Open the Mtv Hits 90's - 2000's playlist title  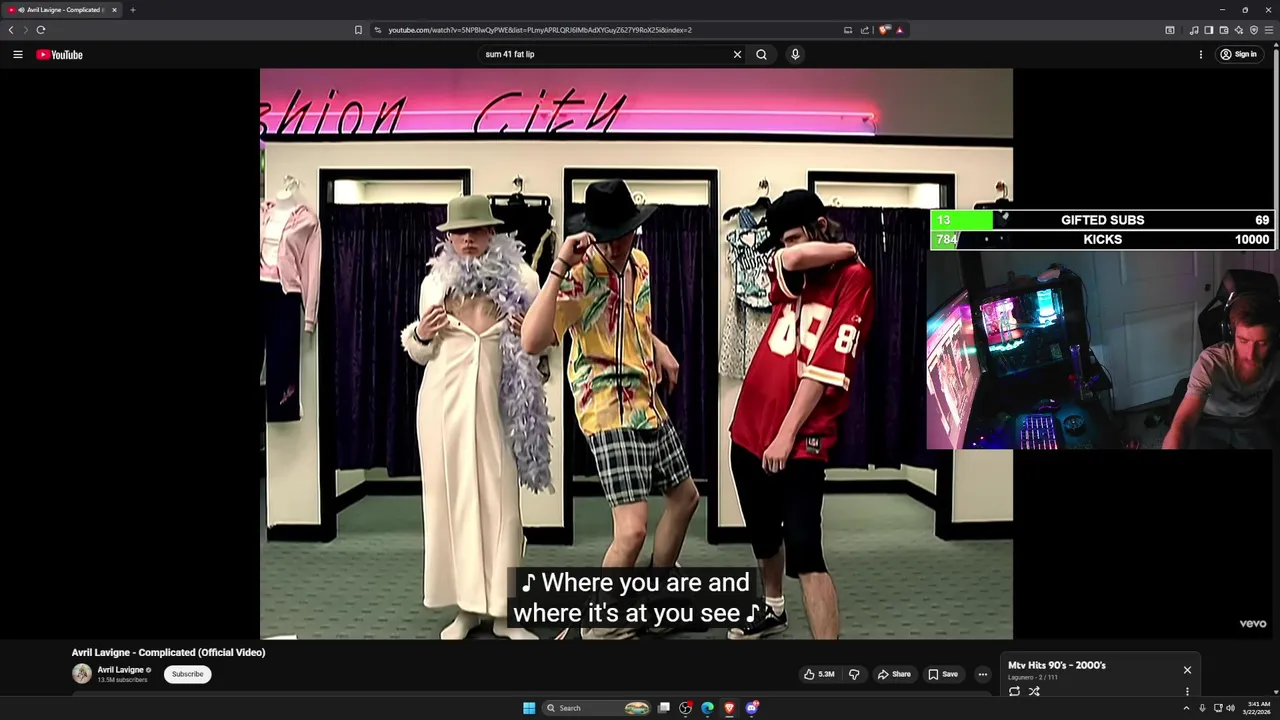tap(1057, 665)
